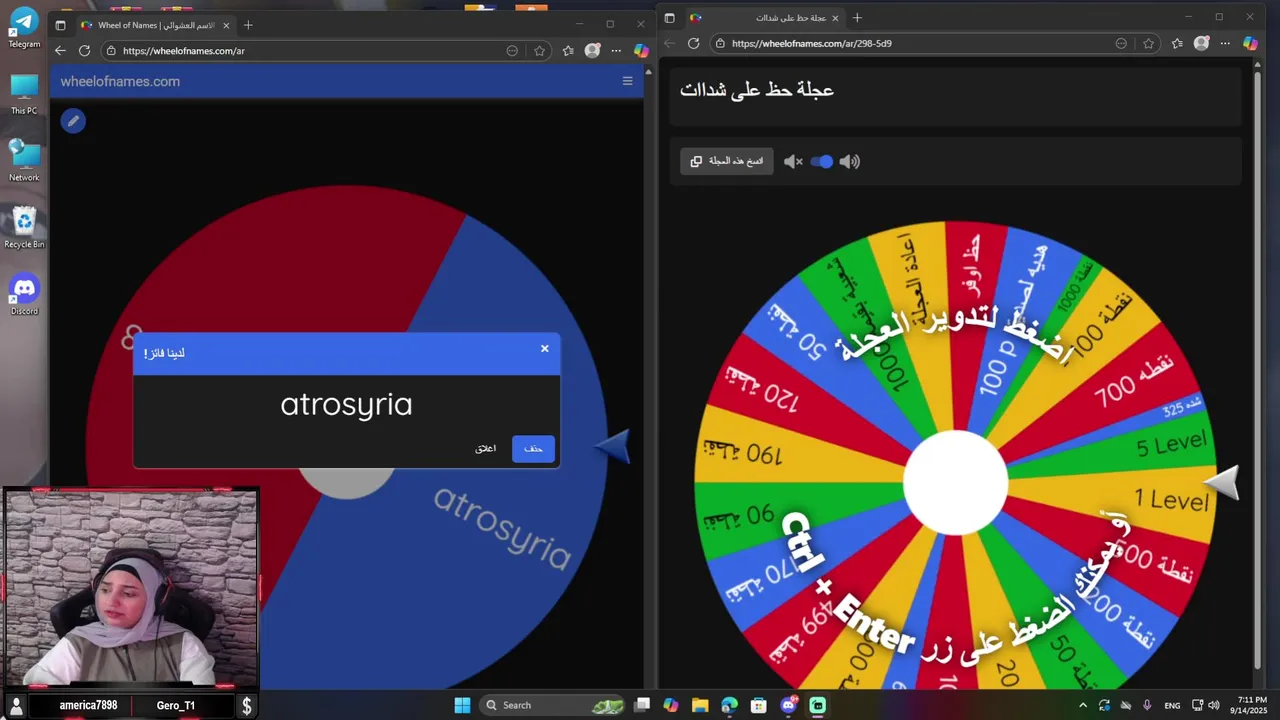Image resolution: width=1280 pixels, height=720 pixels.
Task: Click the right page's vertical scrollbar
Action: tap(1258, 370)
